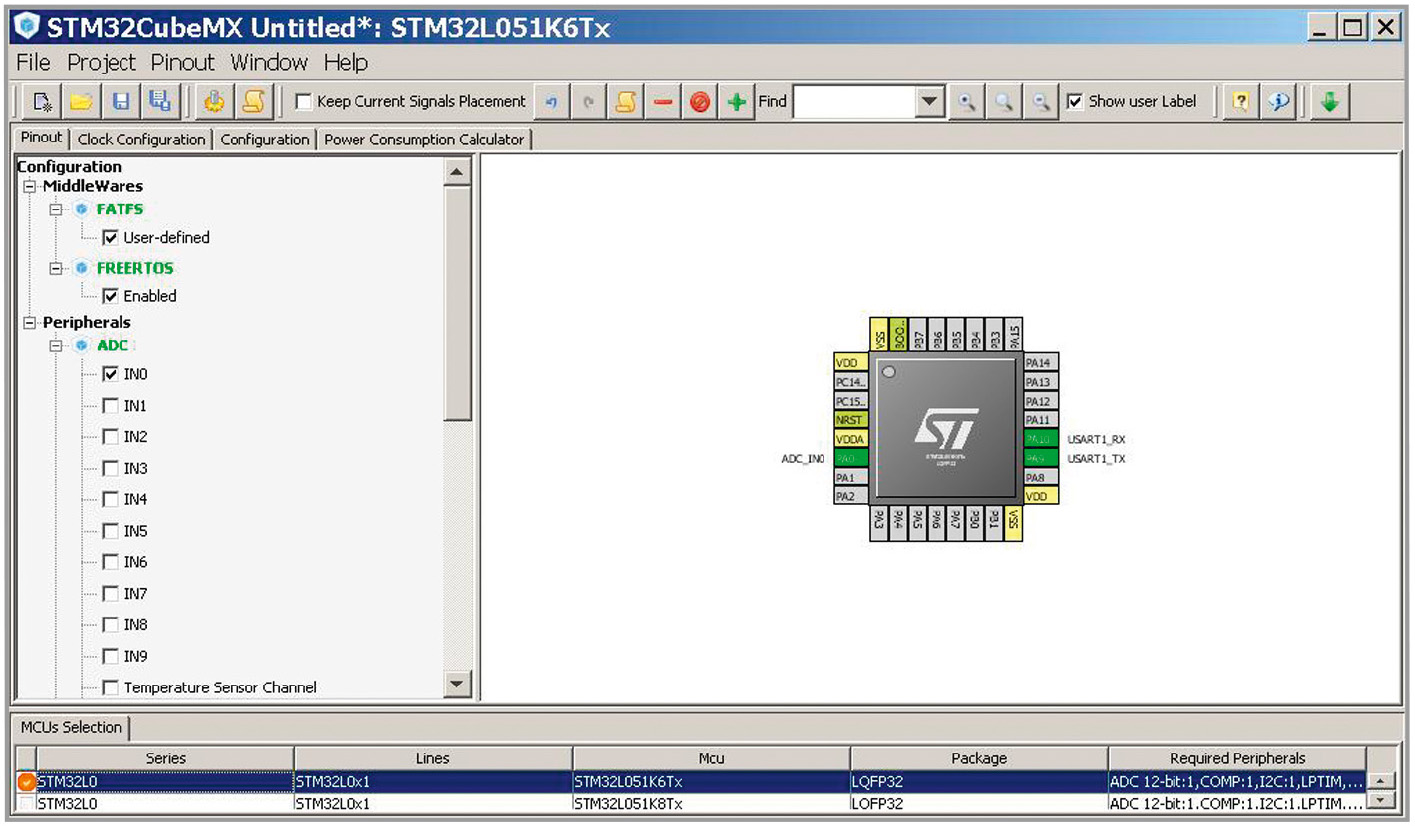
Task: Collapse the FATFS tree node
Action: click(x=57, y=209)
